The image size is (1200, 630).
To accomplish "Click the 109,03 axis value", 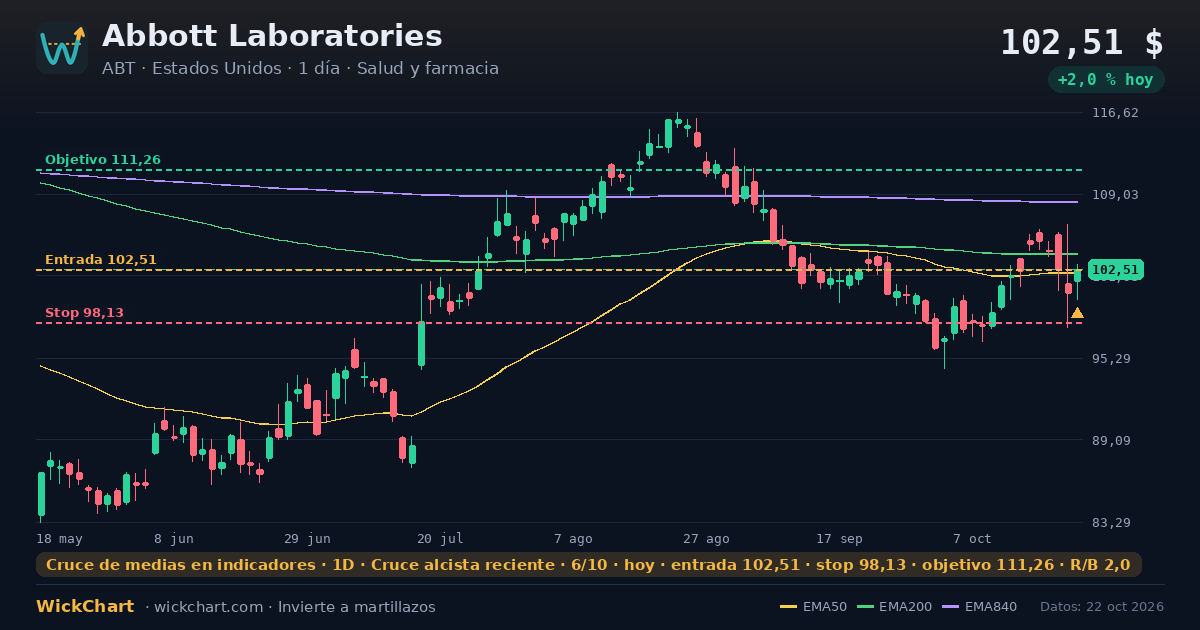I will pos(1116,195).
